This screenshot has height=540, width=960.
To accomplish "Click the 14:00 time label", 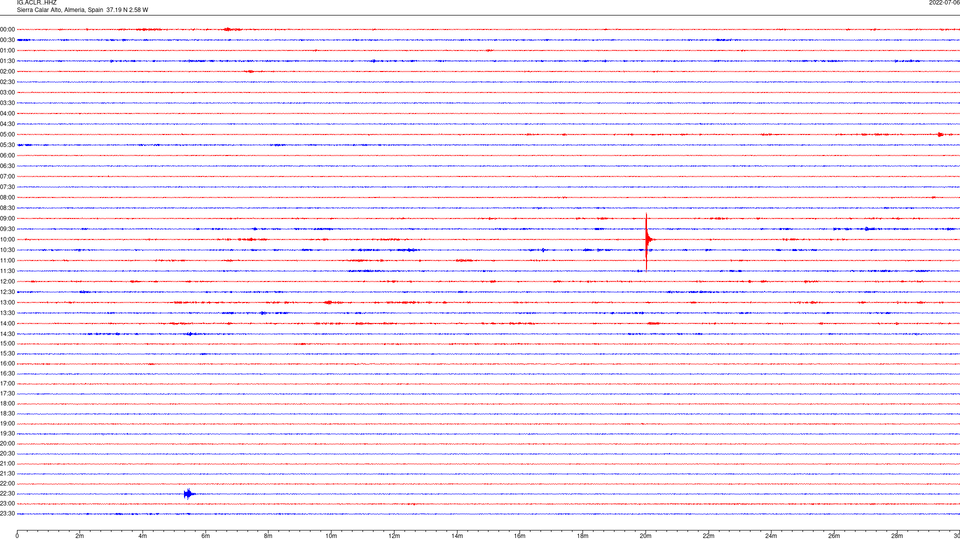I will point(7,323).
